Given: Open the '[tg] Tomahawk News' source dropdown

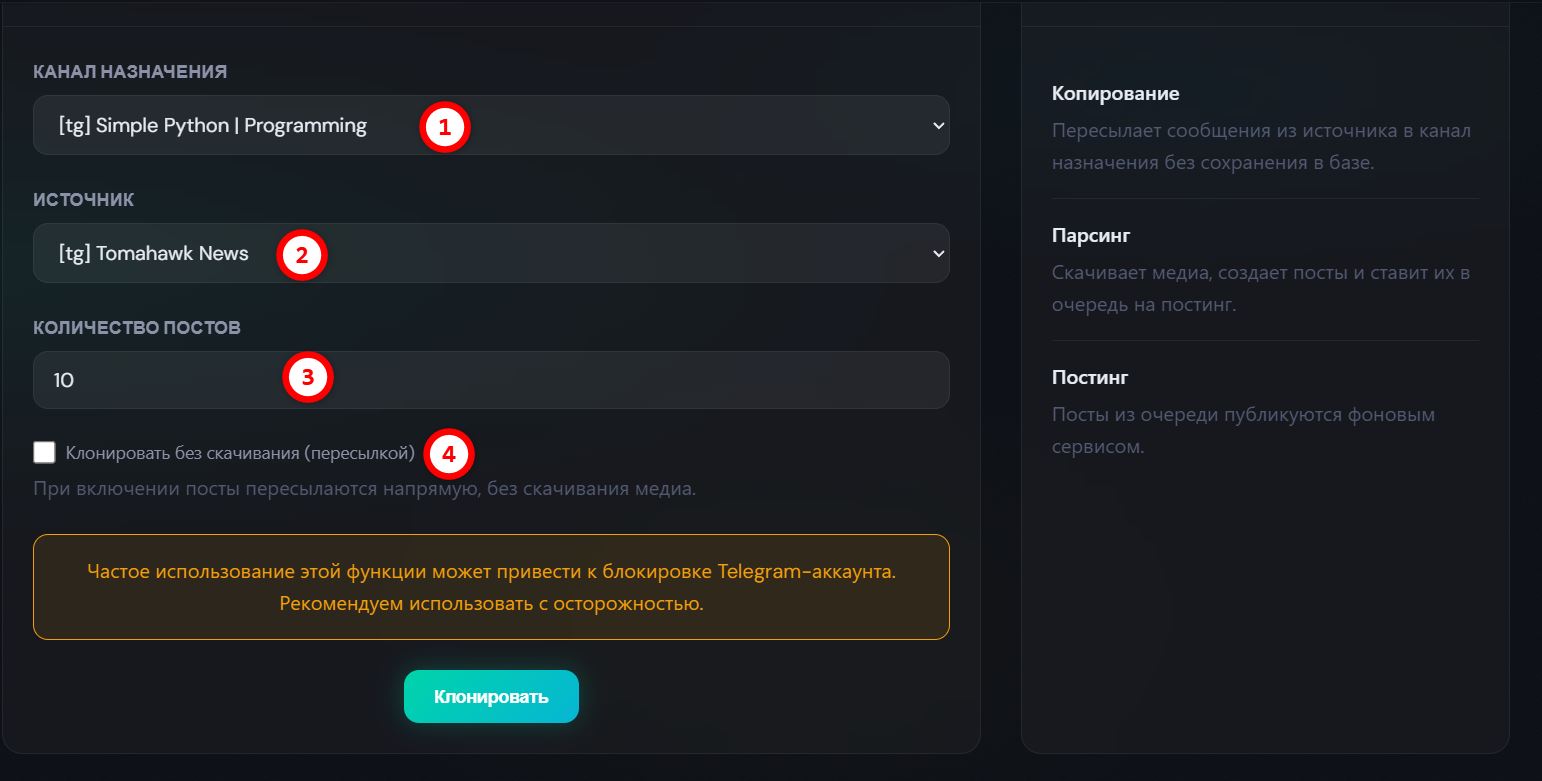Looking at the screenshot, I should pyautogui.click(x=491, y=253).
